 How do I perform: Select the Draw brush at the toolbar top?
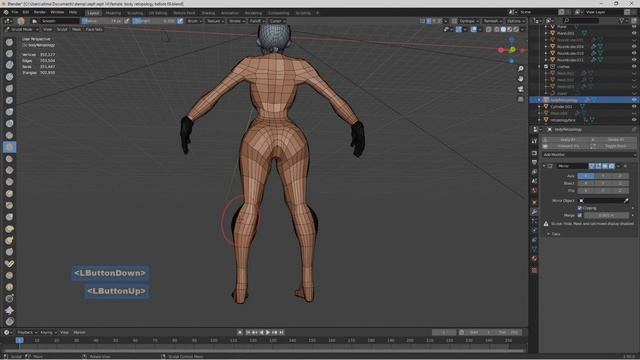tap(9, 42)
